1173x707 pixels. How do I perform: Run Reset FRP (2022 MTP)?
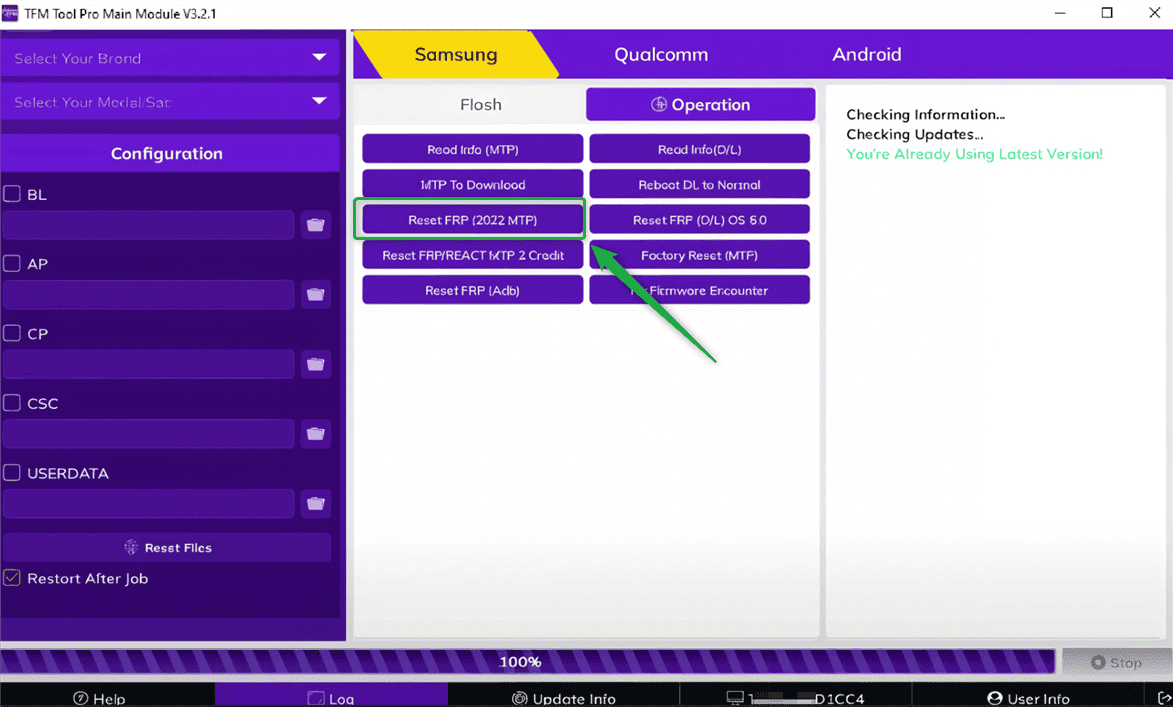(471, 219)
